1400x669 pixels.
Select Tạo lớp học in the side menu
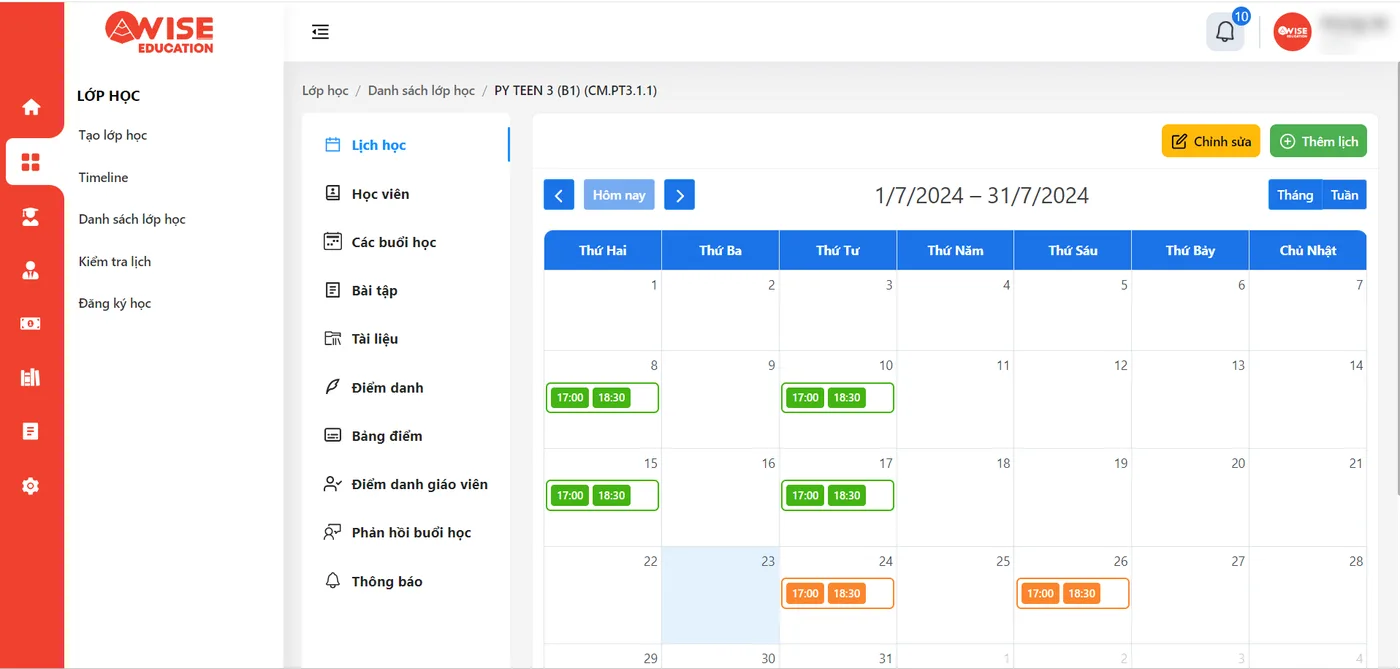coord(113,135)
